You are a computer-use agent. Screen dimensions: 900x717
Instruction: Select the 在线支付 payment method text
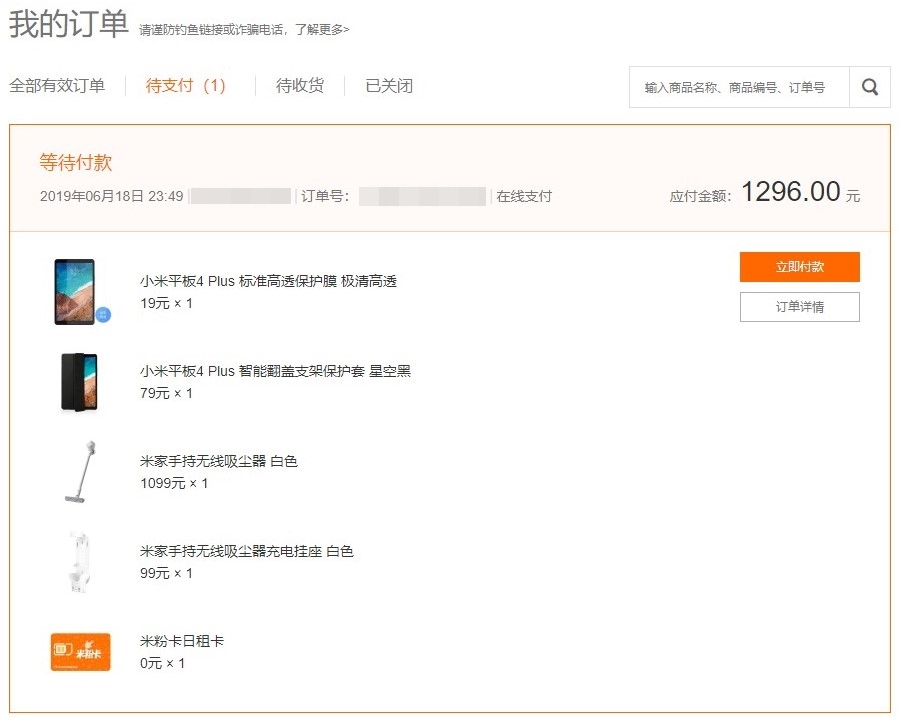click(x=524, y=196)
